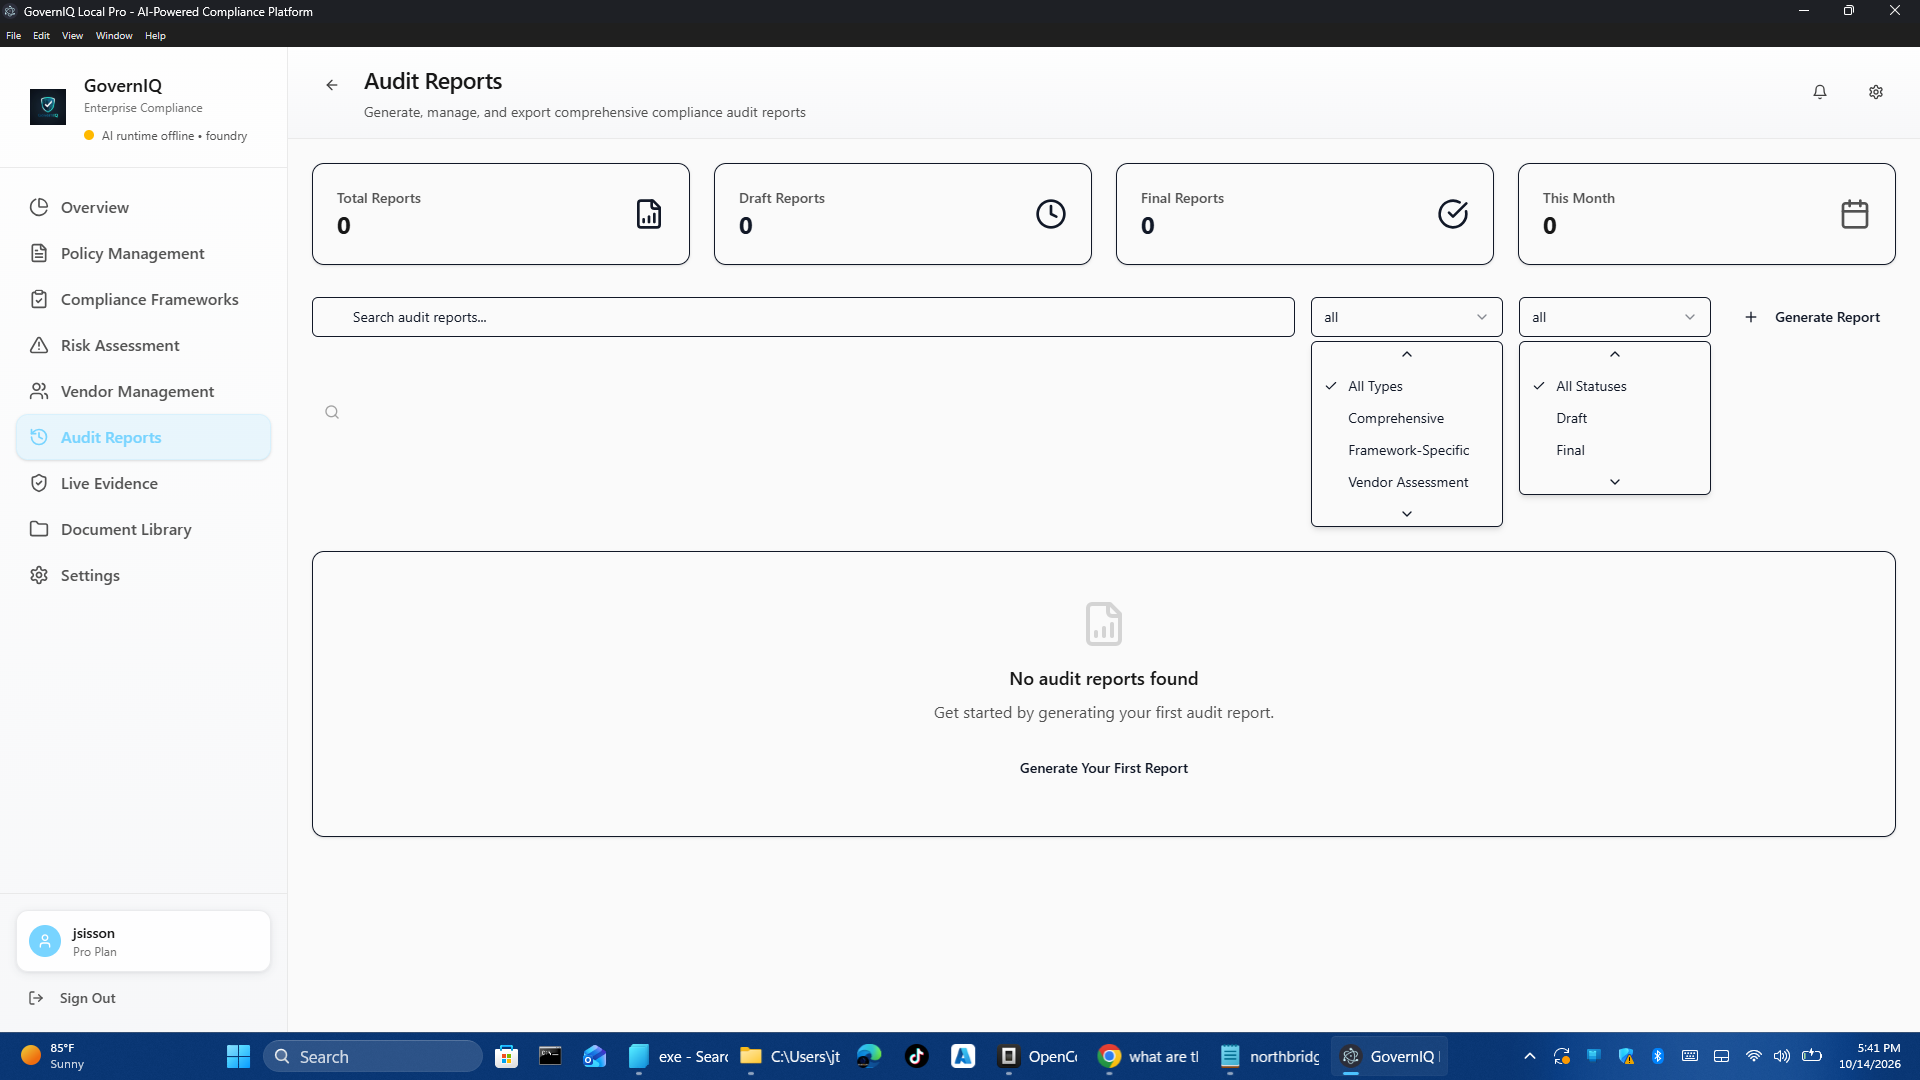Open Microsoft Store from the taskbar

point(507,1056)
